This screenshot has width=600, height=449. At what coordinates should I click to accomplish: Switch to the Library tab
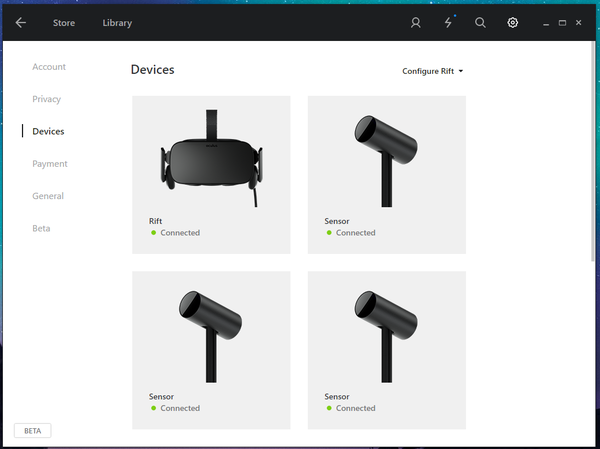117,23
